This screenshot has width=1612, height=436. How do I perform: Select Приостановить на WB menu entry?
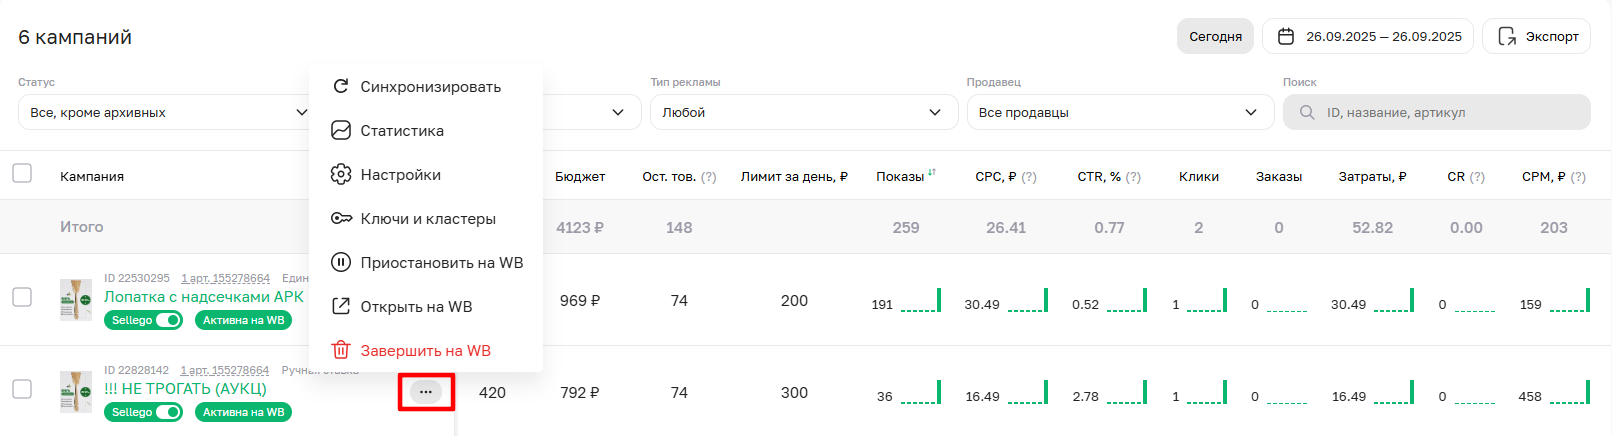(441, 263)
